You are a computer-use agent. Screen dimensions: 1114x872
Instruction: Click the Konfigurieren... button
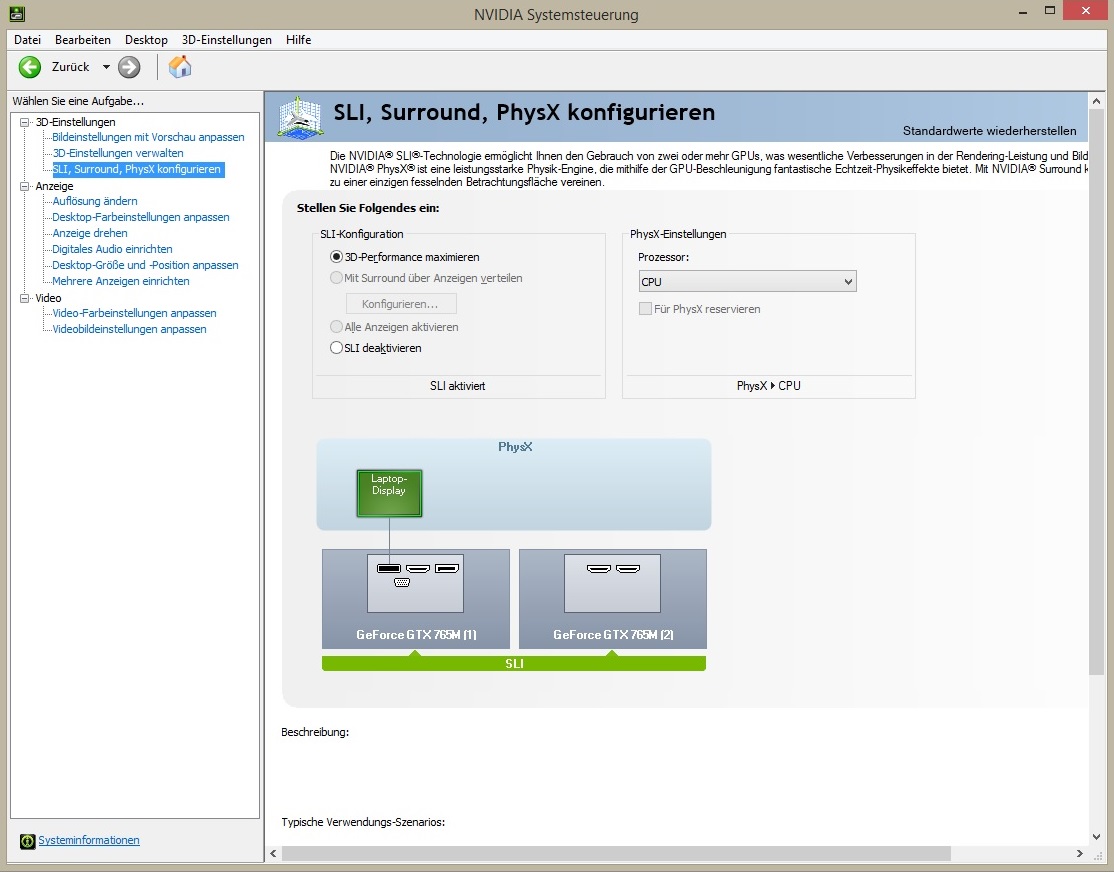point(401,303)
